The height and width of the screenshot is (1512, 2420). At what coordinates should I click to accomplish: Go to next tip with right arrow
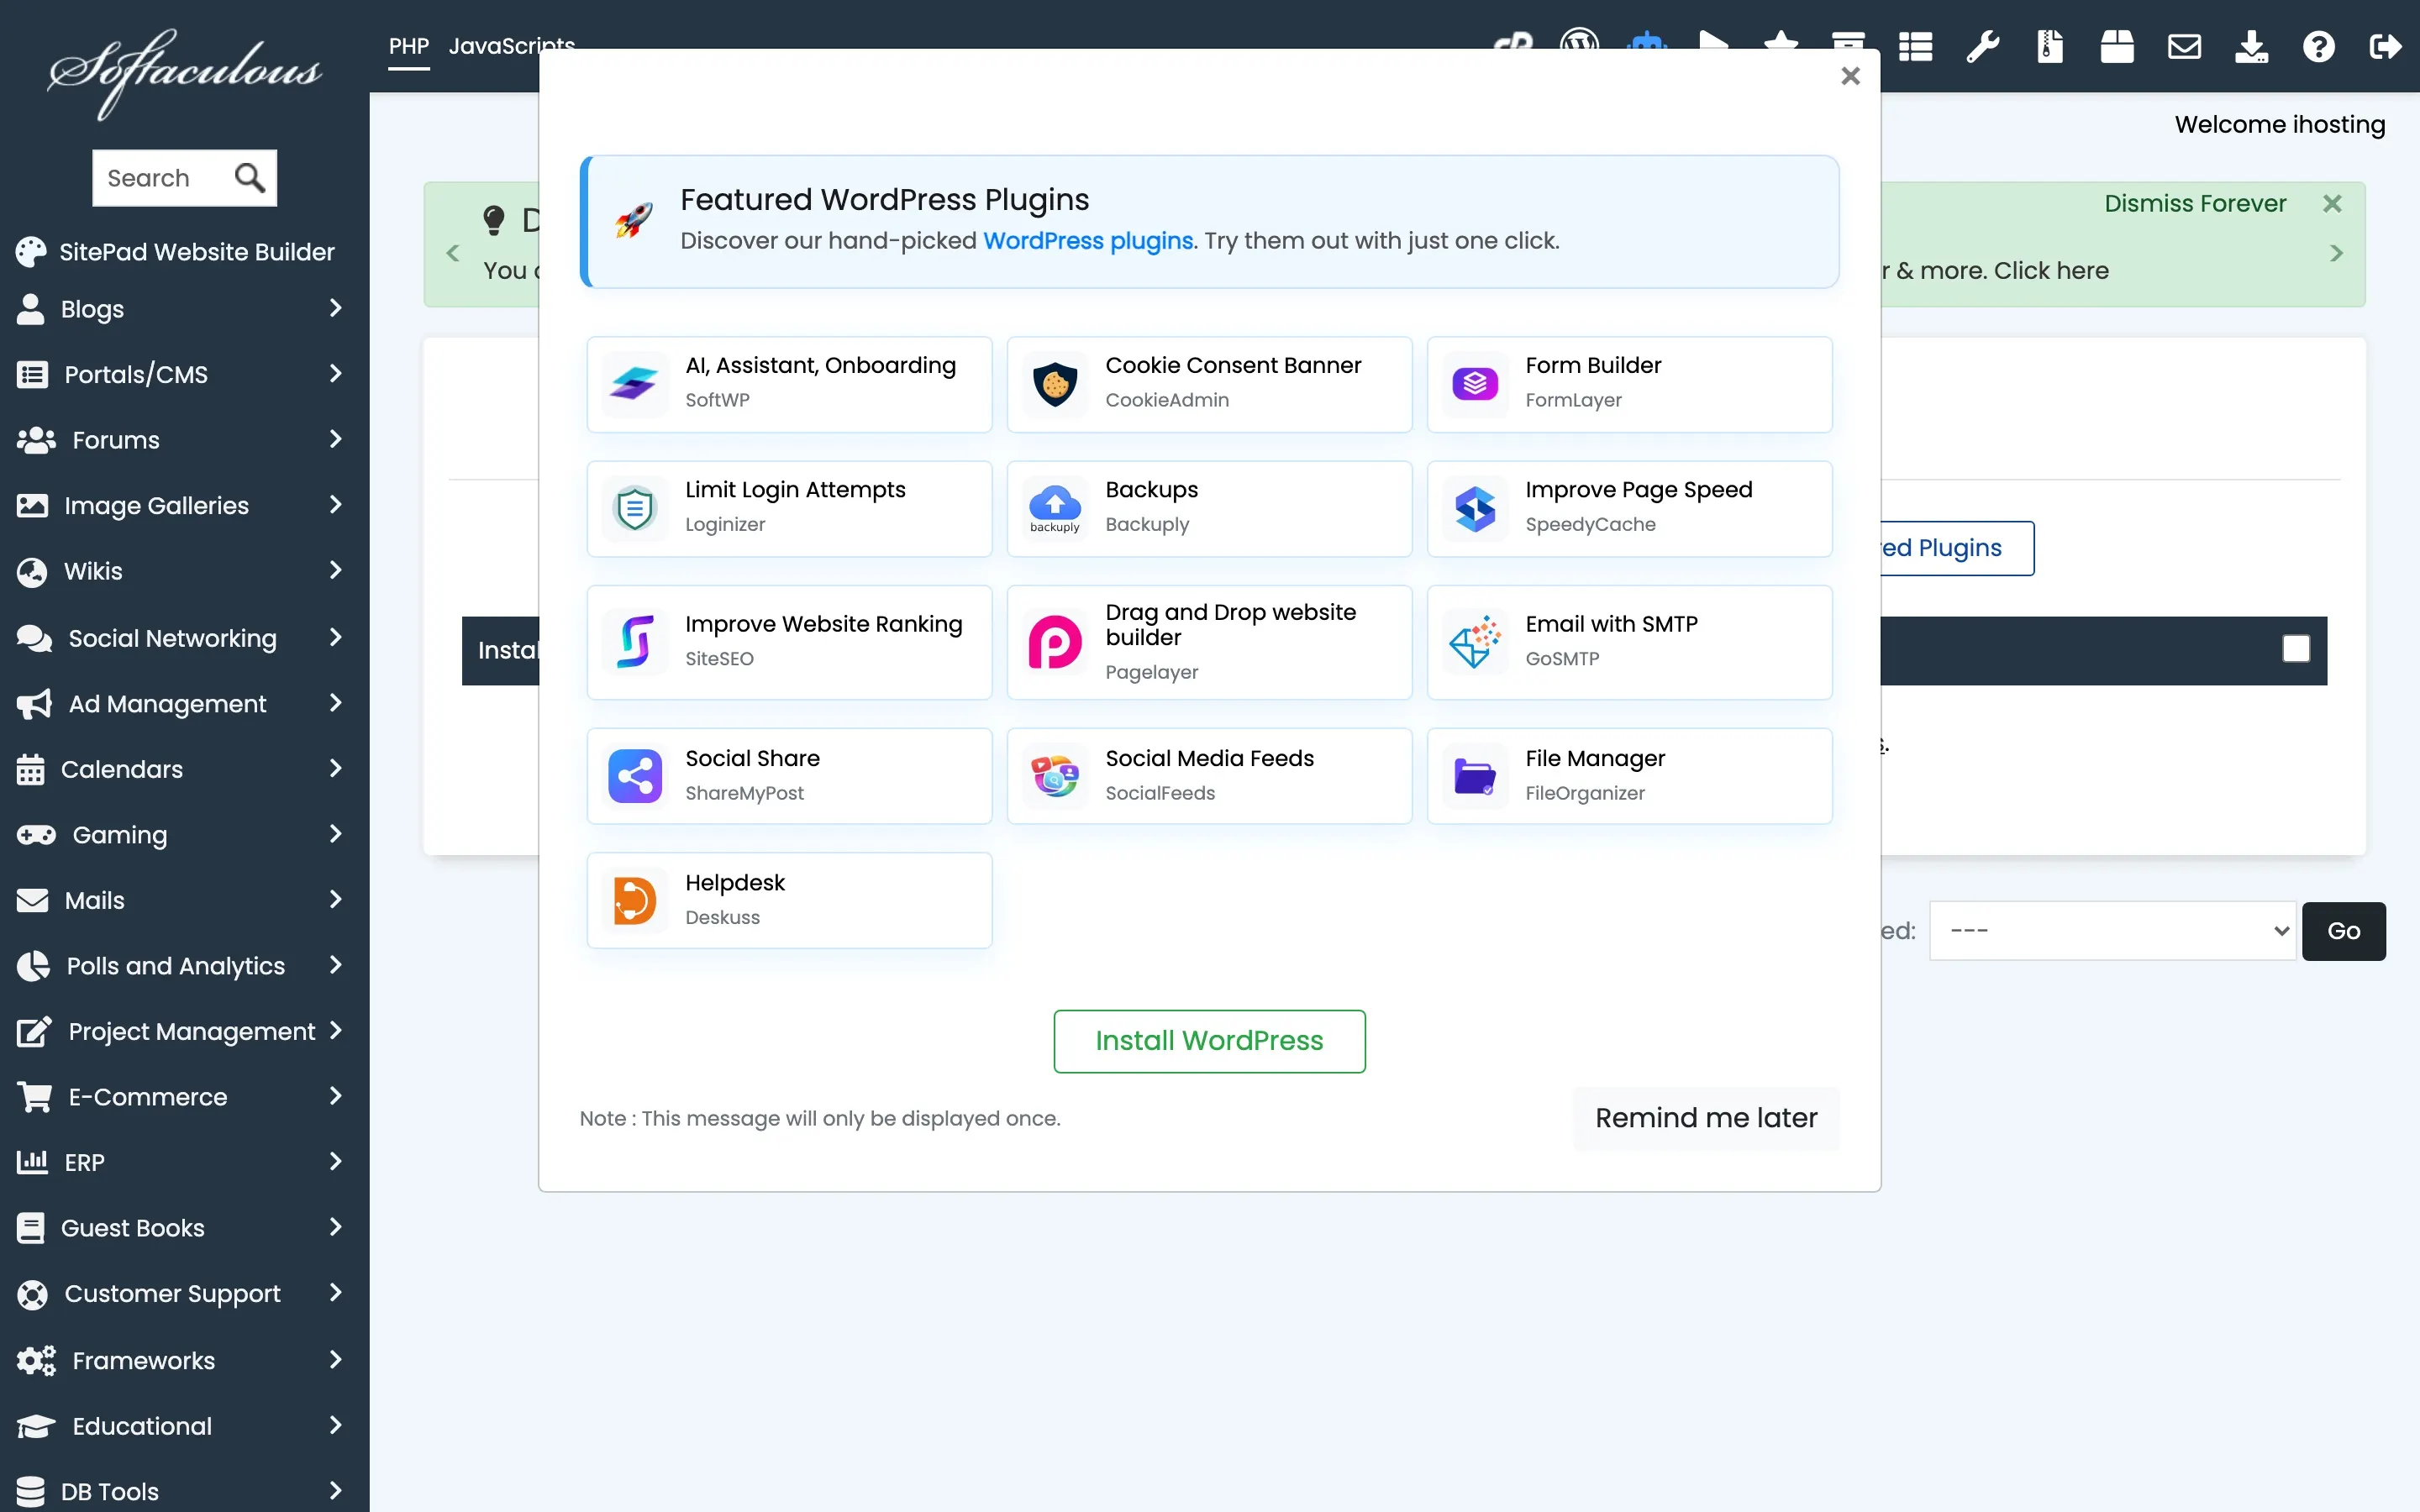coord(2336,254)
